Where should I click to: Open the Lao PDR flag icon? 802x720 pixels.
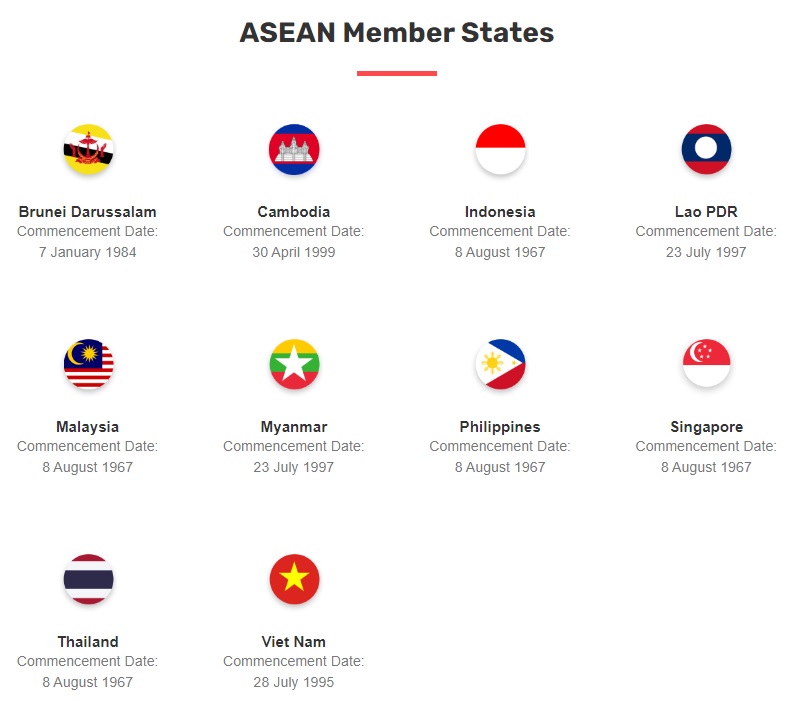pos(706,150)
